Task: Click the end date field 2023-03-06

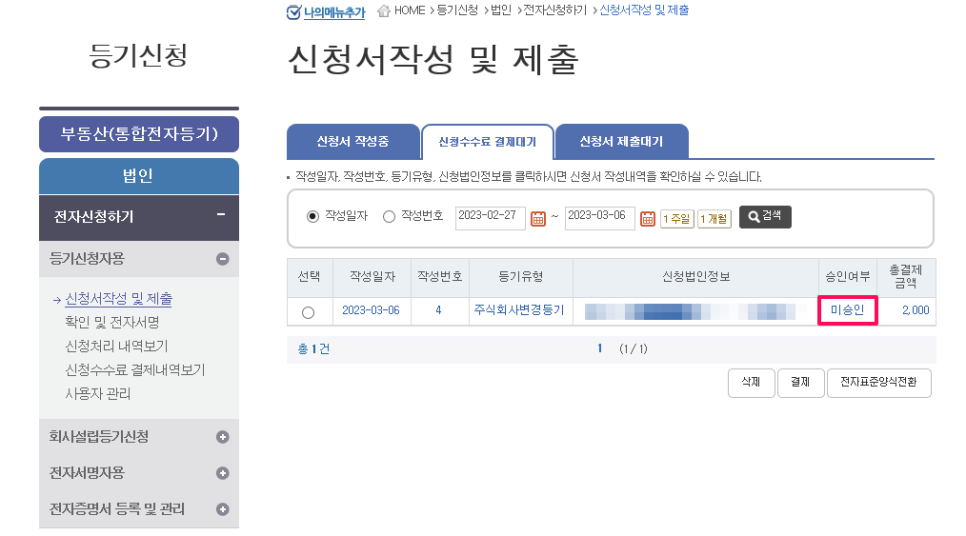Action: coord(599,217)
